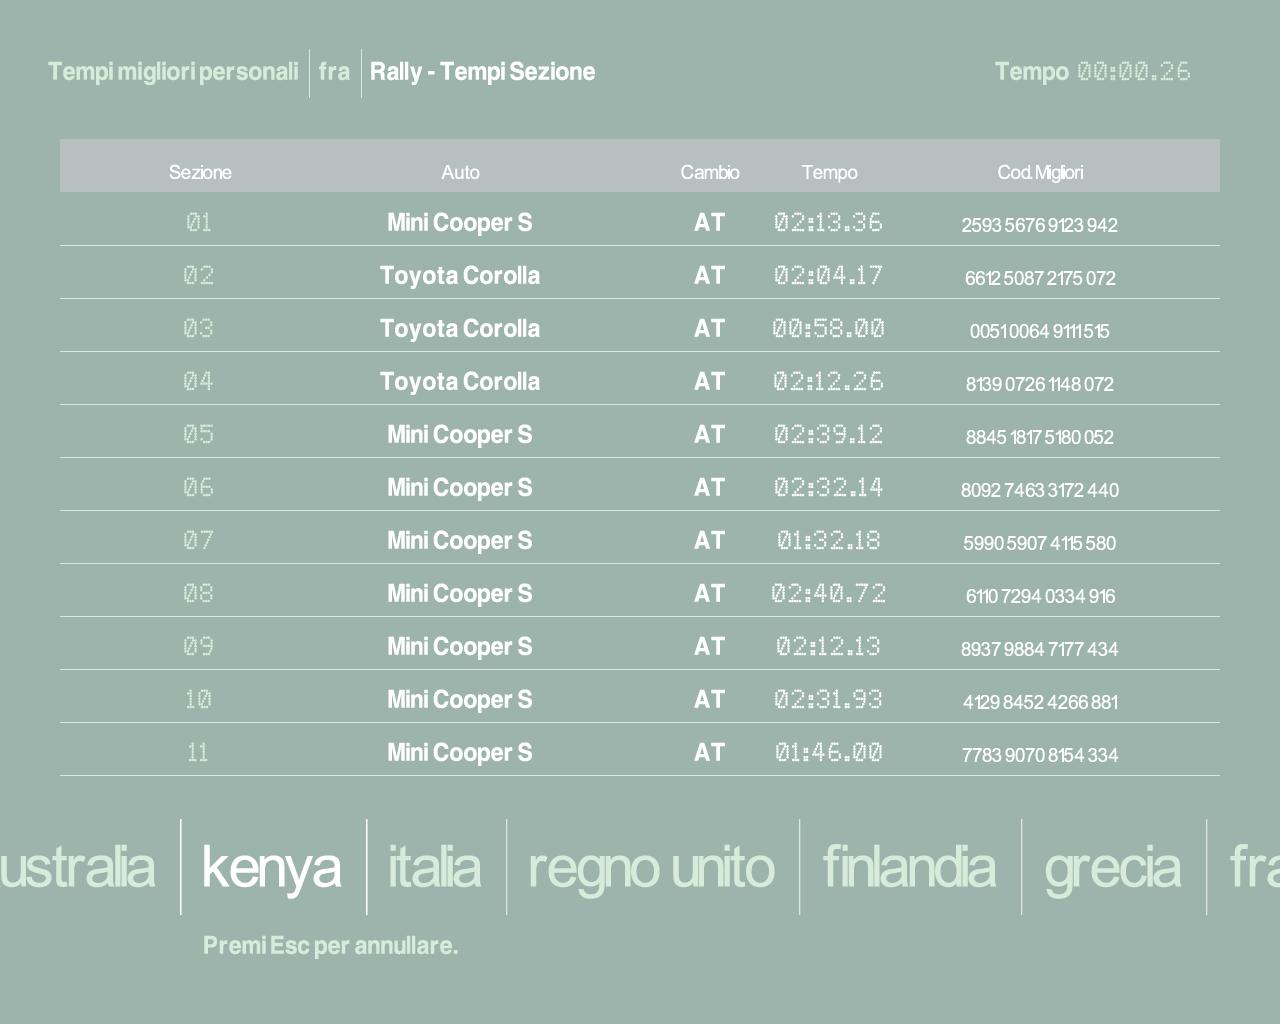Go to the partially visible australia tab
1280x1024 pixels.
pos(77,866)
